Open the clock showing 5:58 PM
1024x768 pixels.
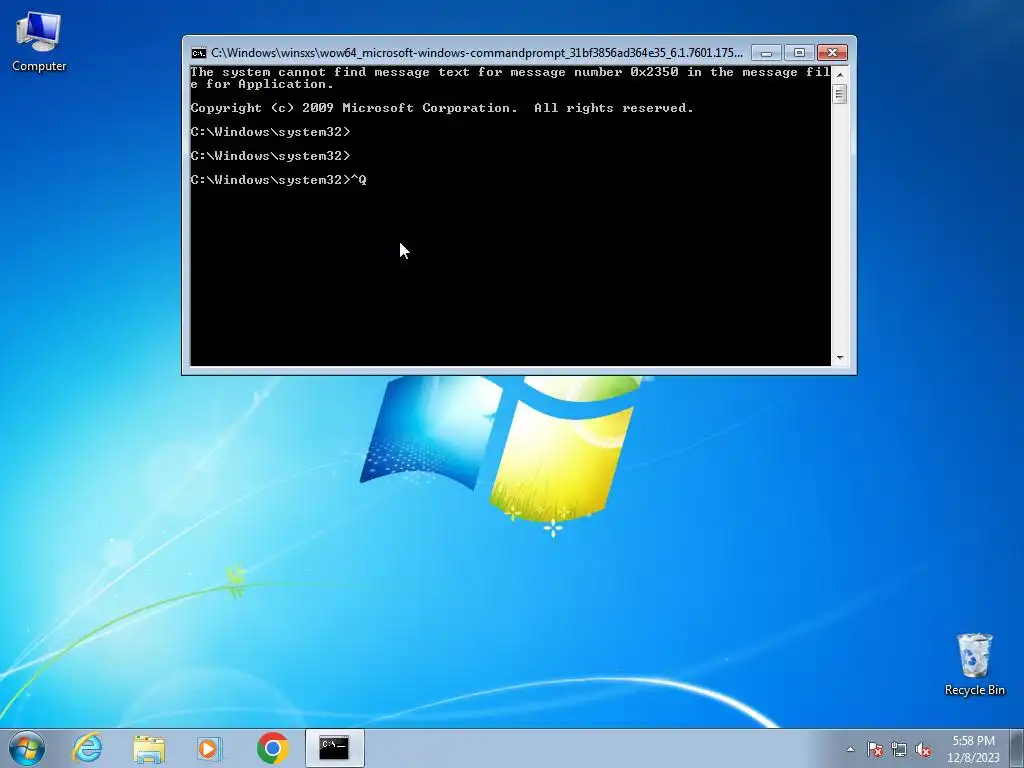pyautogui.click(x=973, y=749)
